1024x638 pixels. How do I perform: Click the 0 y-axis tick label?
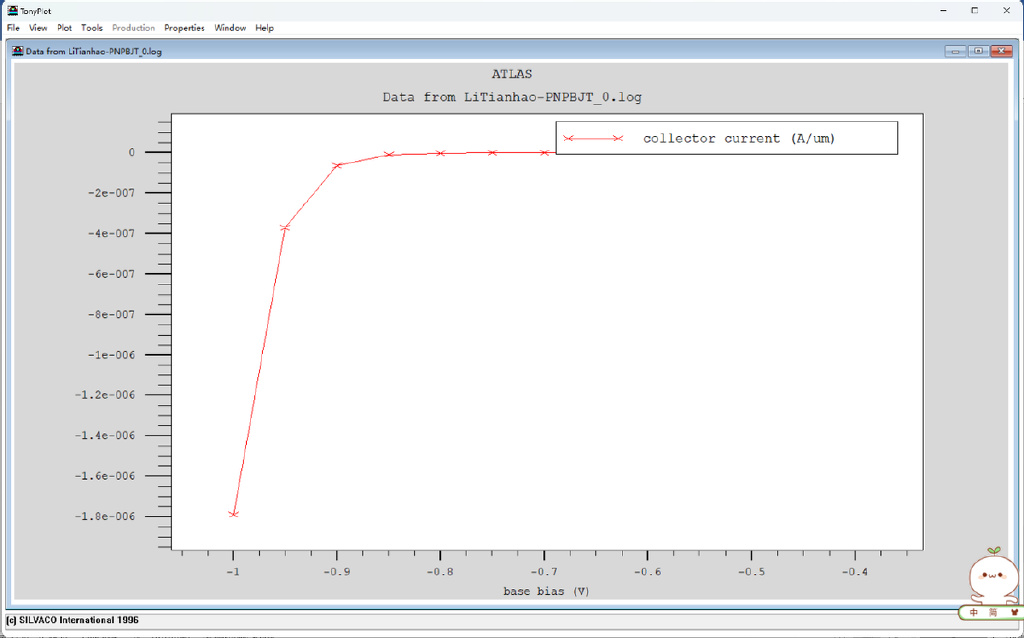(x=131, y=152)
